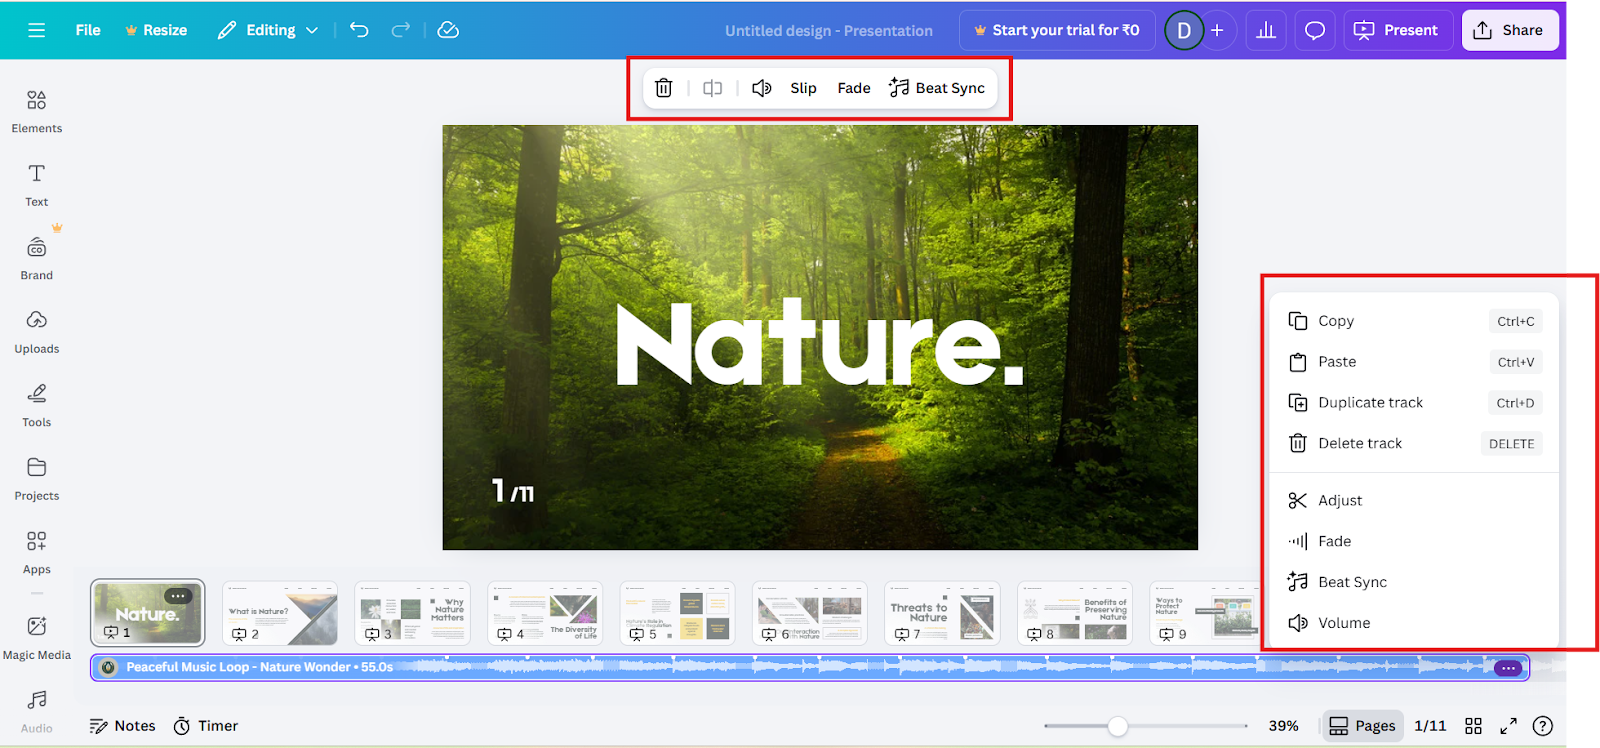Open page 1 thumbnail options menu
Screen dimensions: 1600x748
(178, 596)
